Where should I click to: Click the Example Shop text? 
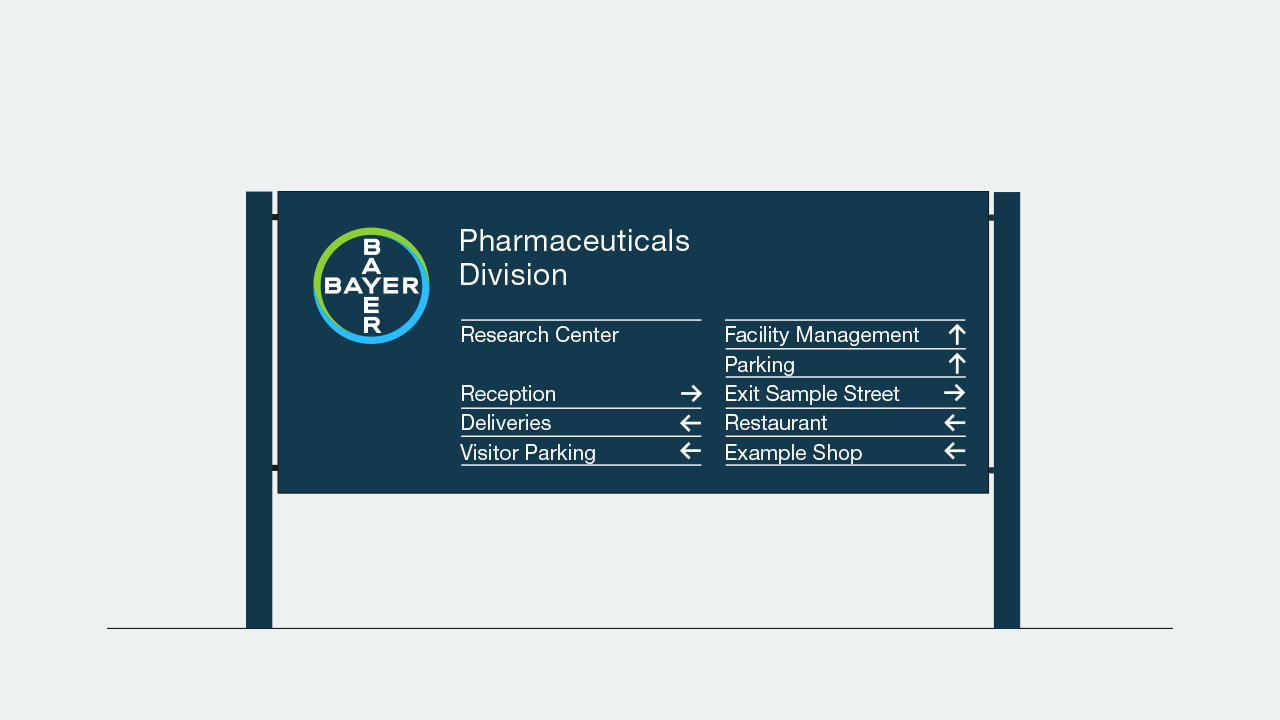(793, 453)
